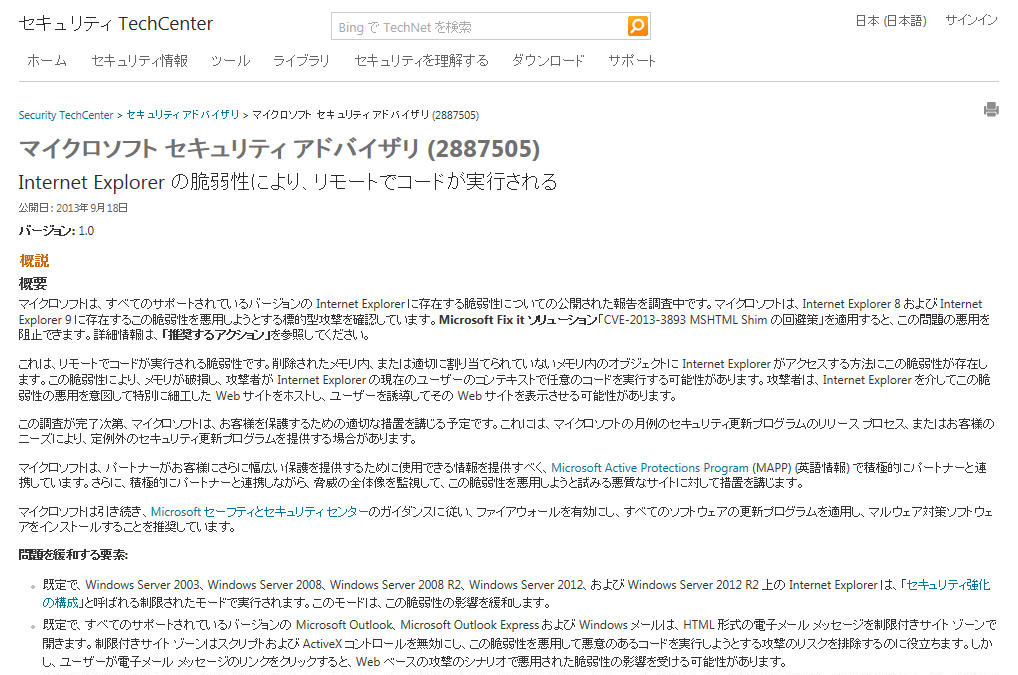This screenshot has height=675, width=1018.
Task: Click the 公開日: 2013年9月18日 text
Action: (x=73, y=208)
